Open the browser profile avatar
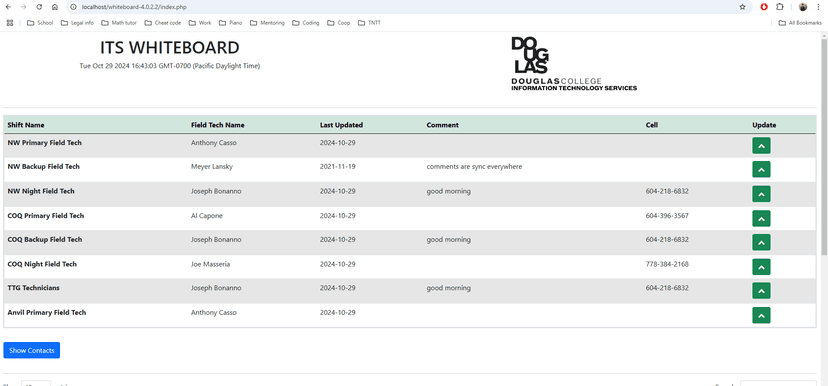 click(x=803, y=7)
